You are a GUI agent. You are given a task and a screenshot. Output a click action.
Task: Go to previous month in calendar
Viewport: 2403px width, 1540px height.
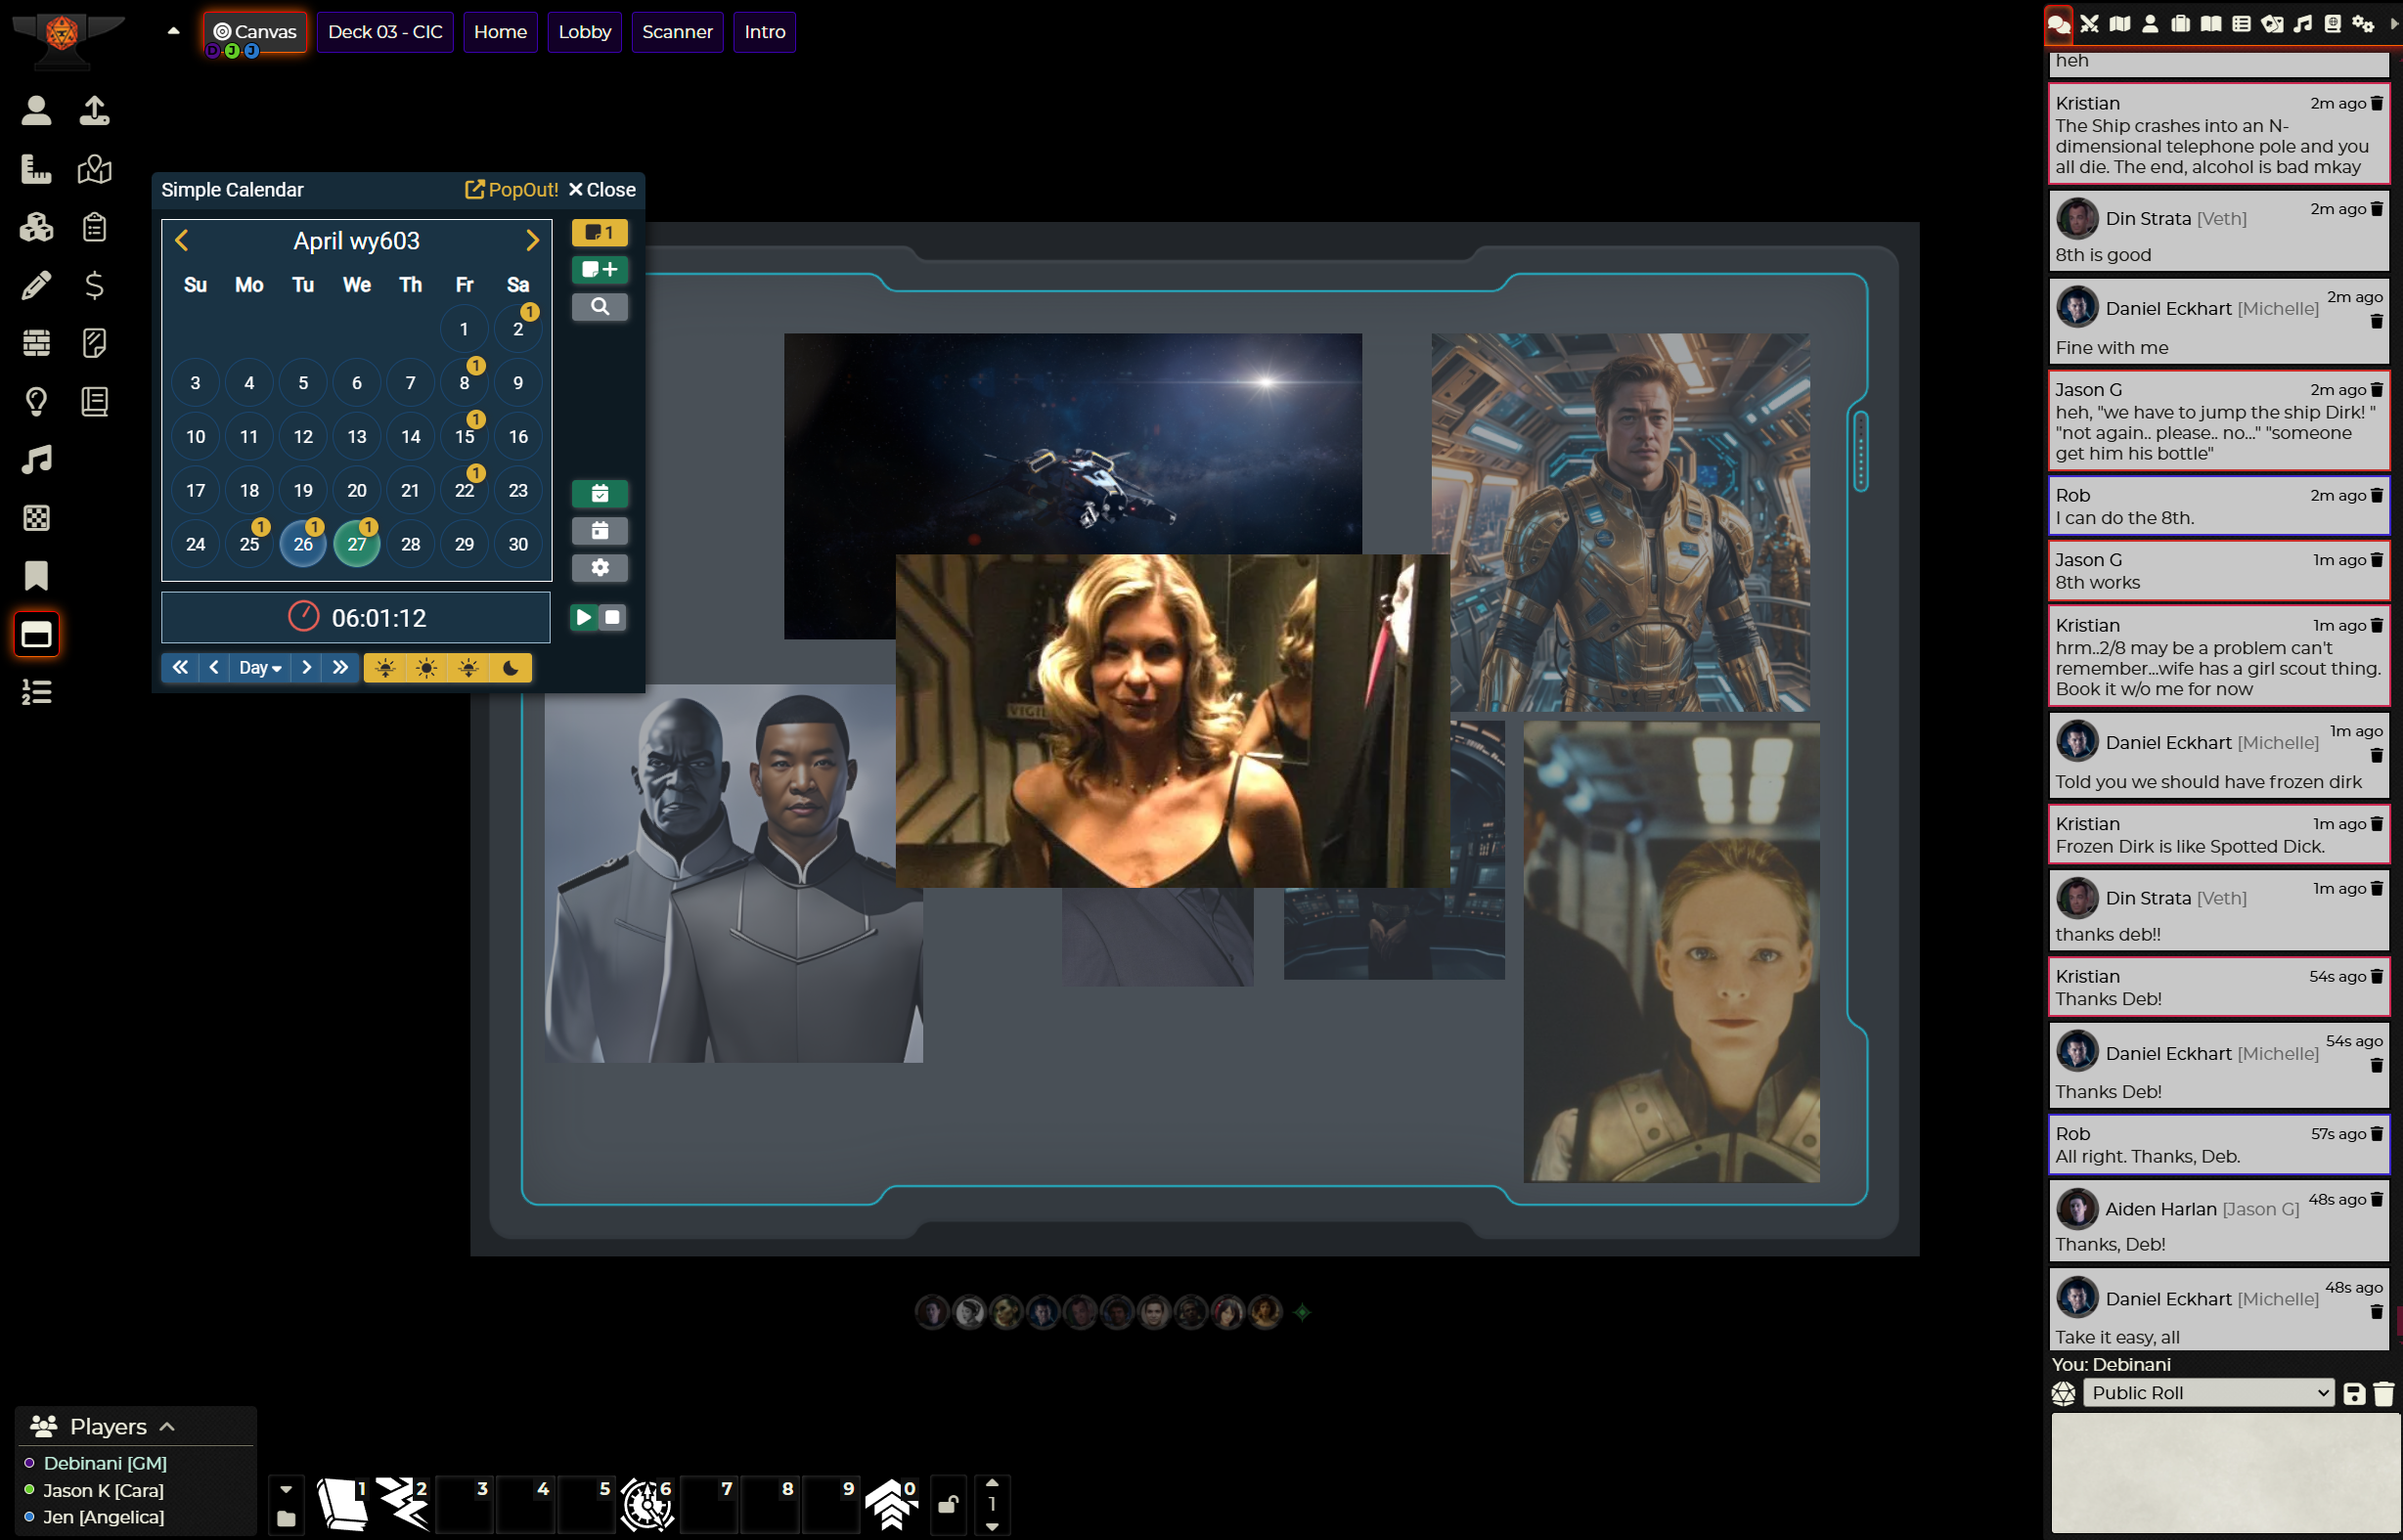182,241
